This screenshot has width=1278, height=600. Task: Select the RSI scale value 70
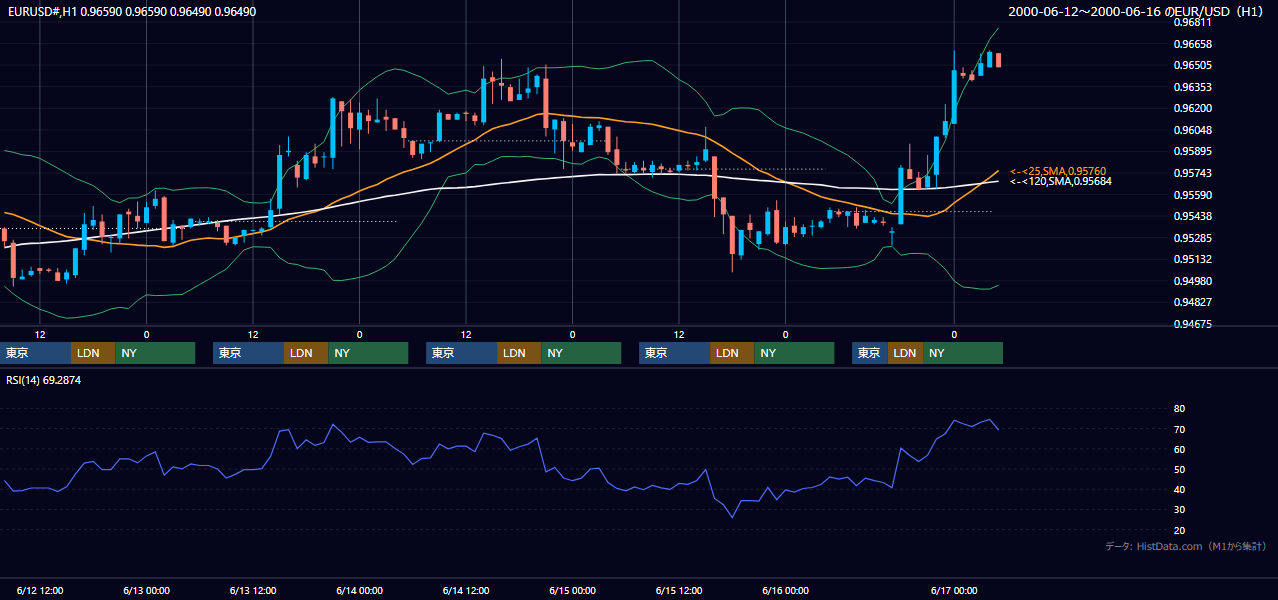pyautogui.click(x=1179, y=429)
